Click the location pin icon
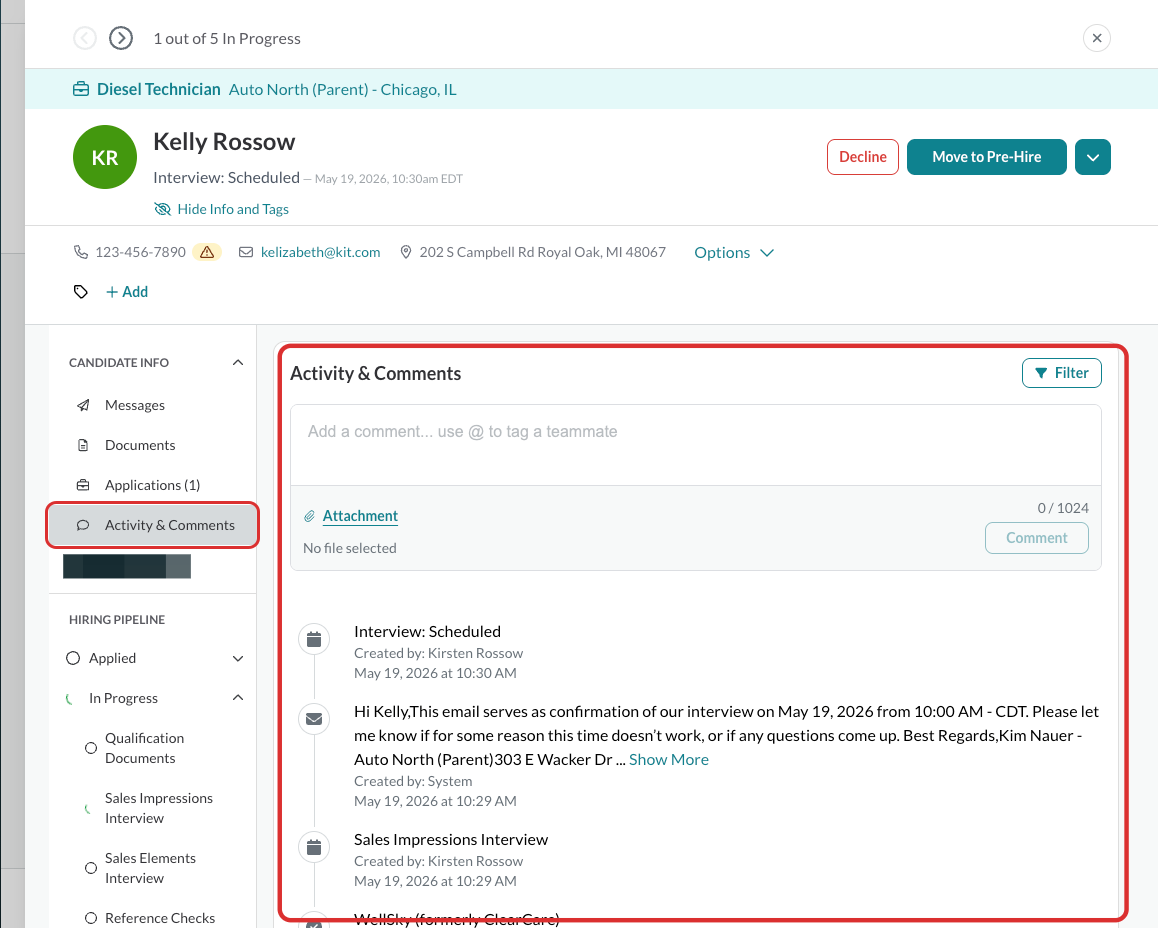This screenshot has width=1158, height=928. click(405, 252)
